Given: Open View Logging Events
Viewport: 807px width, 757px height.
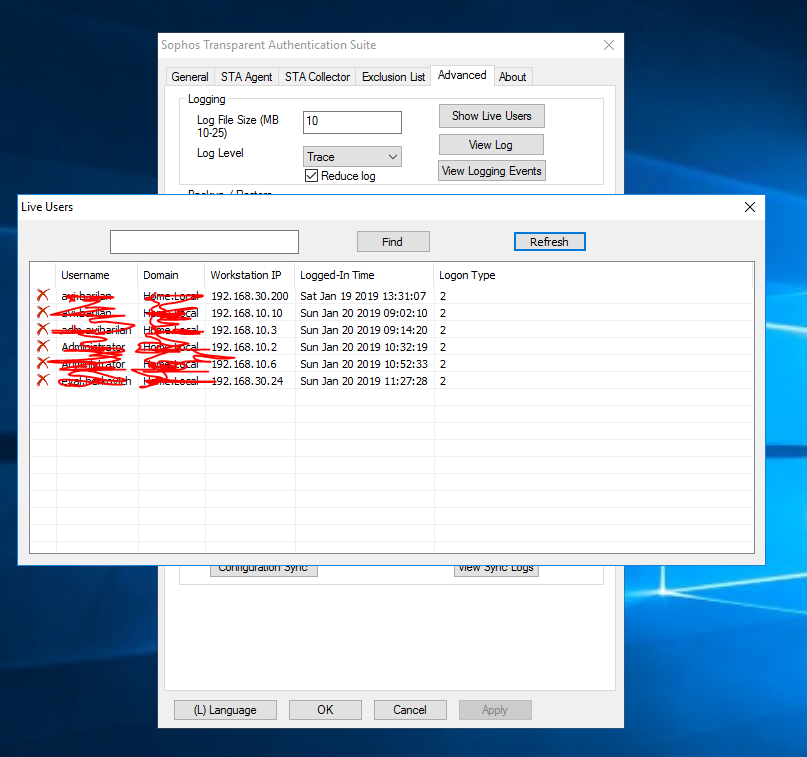Looking at the screenshot, I should (492, 171).
